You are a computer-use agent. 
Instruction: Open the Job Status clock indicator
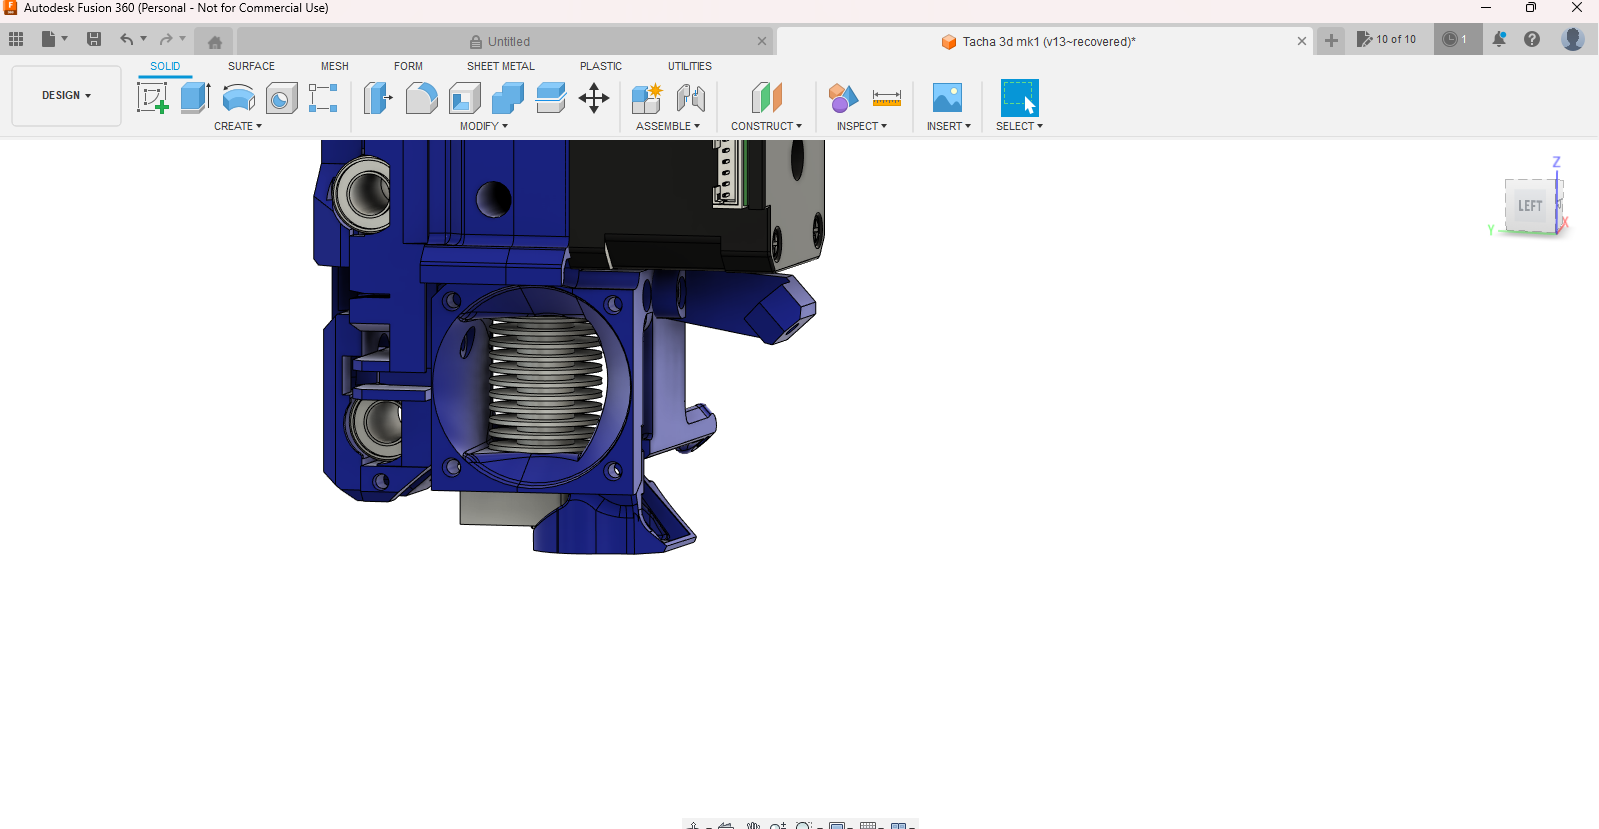[x=1457, y=40]
